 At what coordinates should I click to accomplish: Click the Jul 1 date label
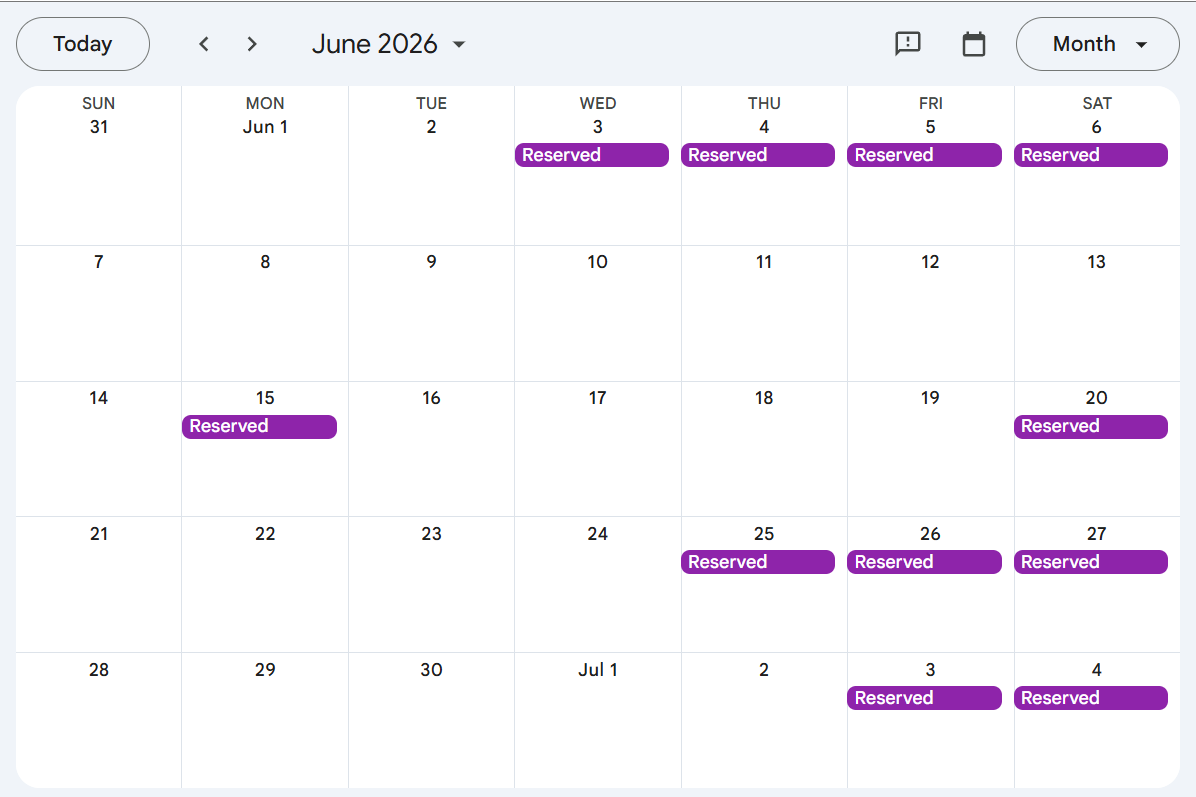click(597, 670)
